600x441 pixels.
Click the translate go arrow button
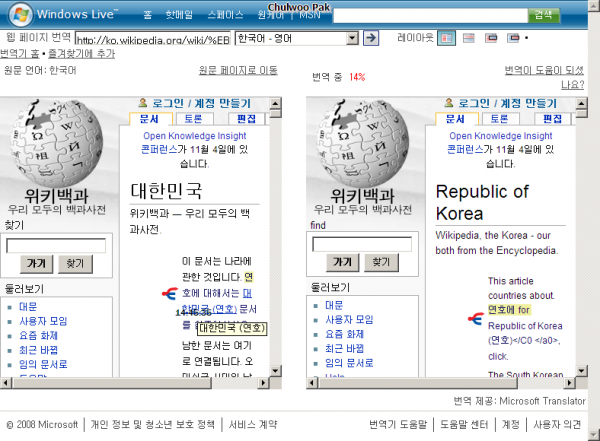[370, 38]
